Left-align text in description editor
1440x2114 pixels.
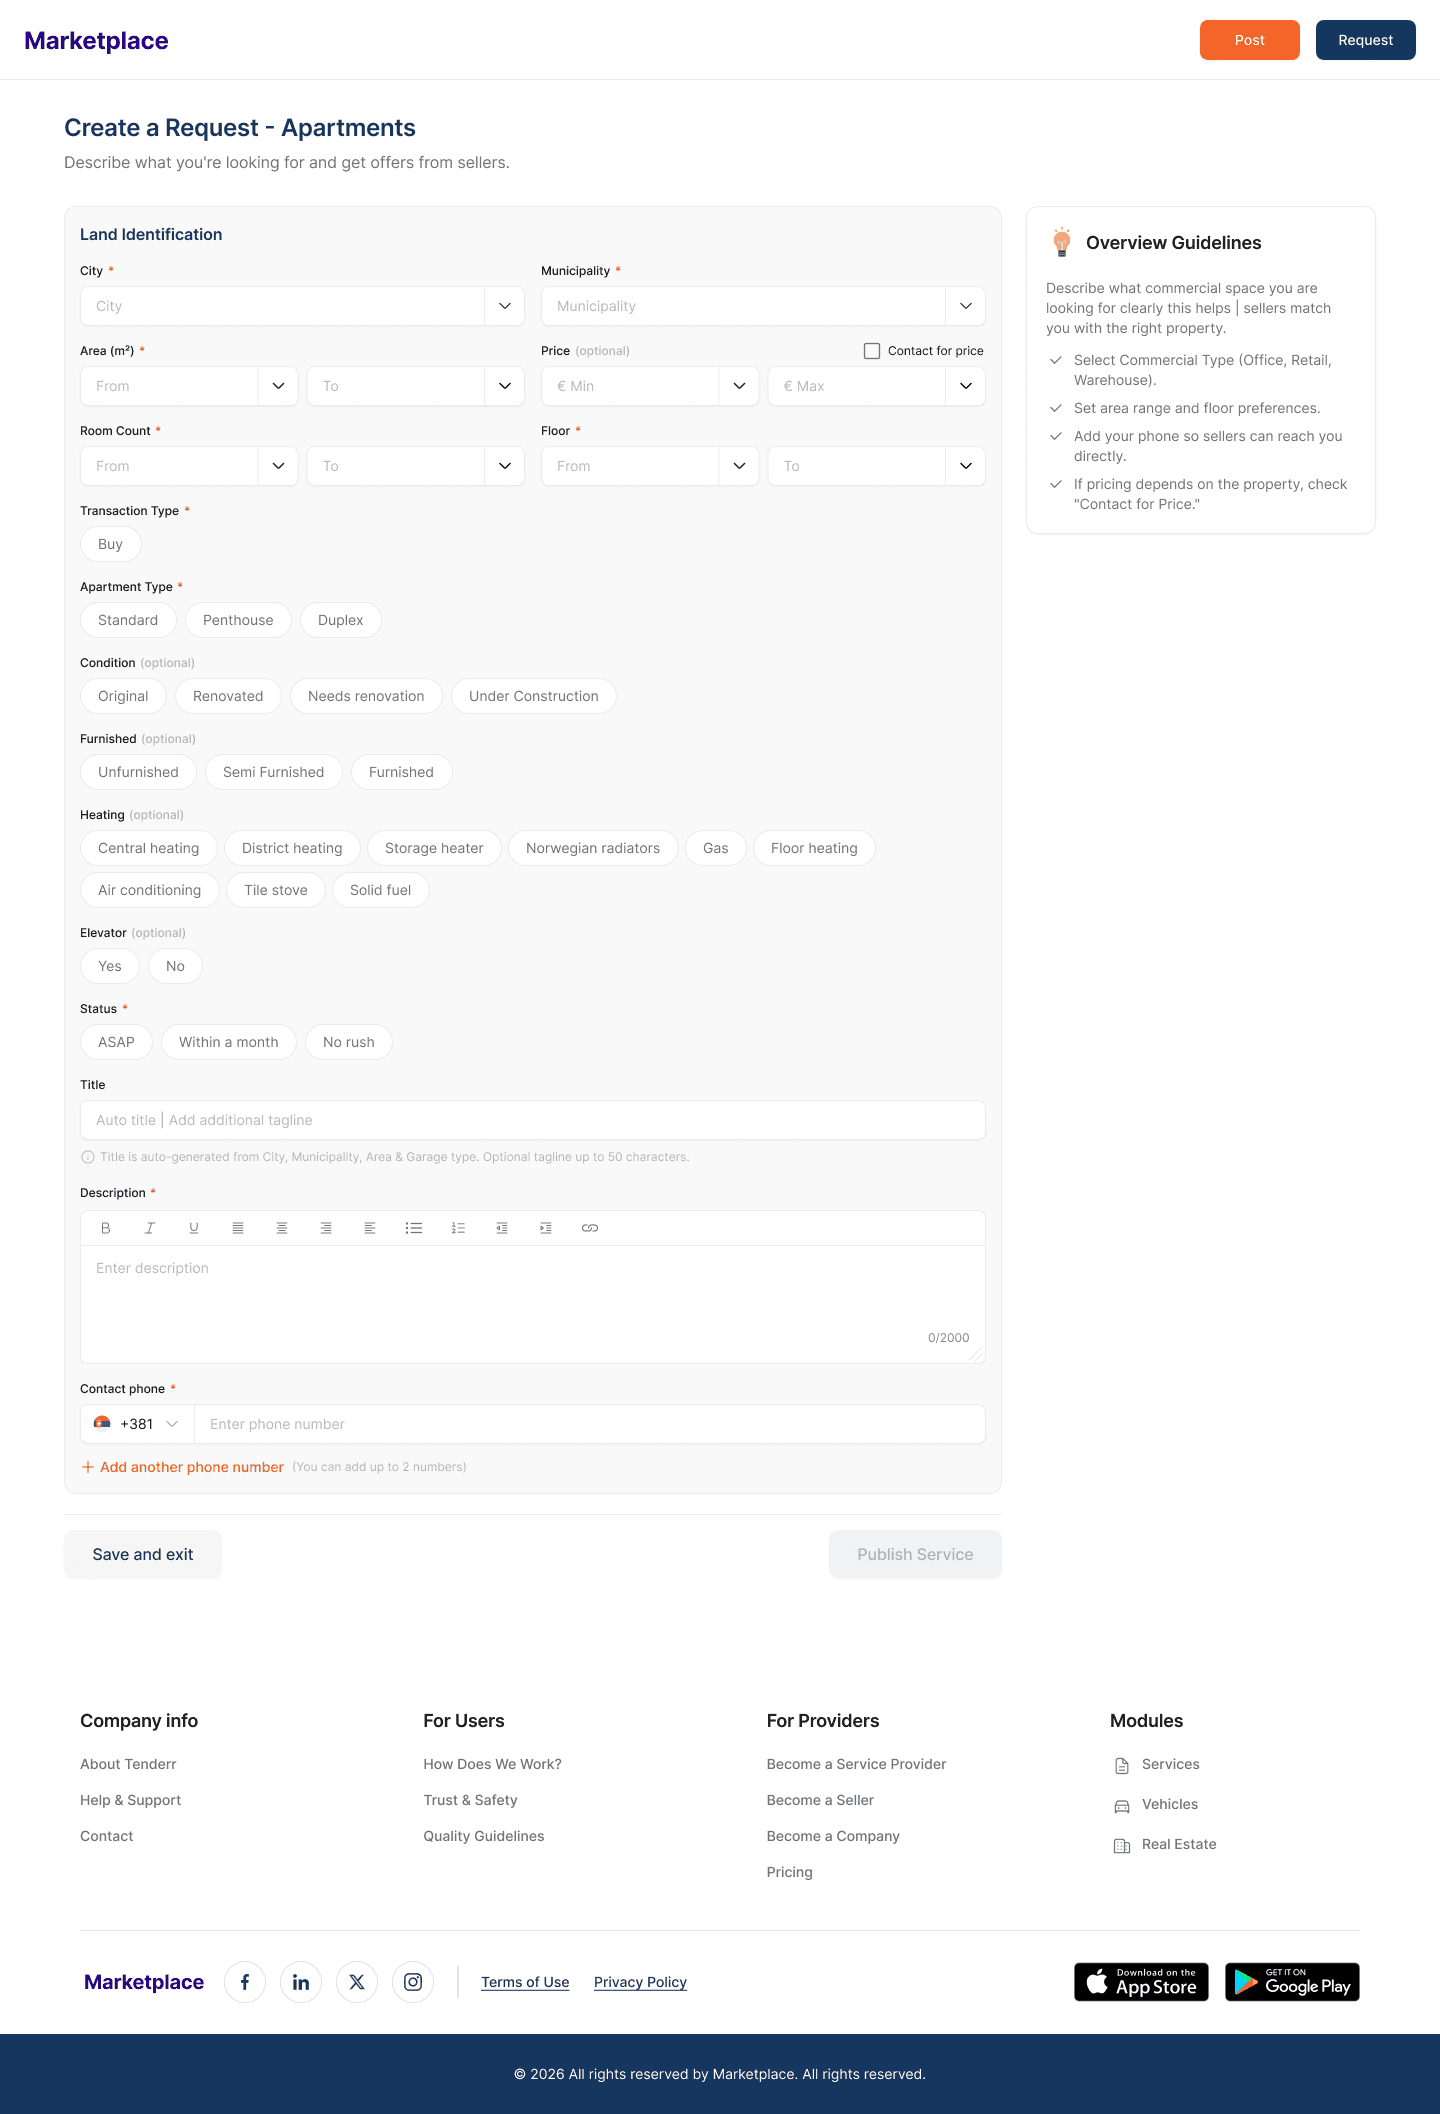(x=370, y=1228)
